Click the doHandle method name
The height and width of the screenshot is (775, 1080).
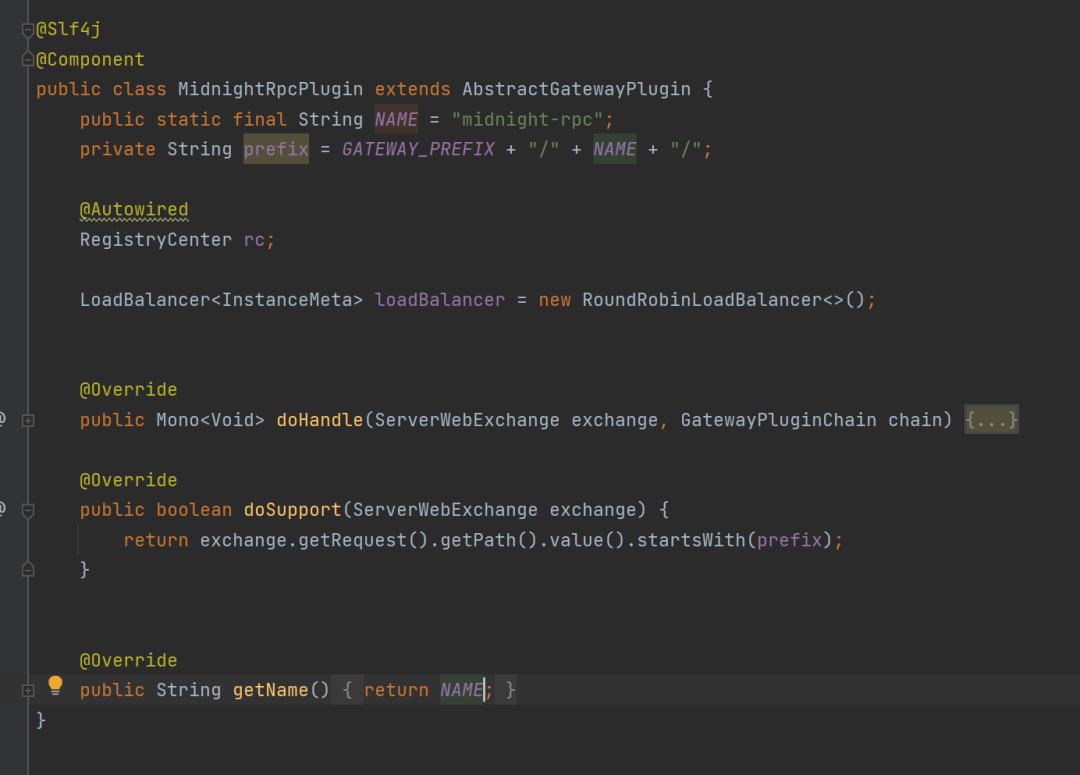click(x=320, y=420)
